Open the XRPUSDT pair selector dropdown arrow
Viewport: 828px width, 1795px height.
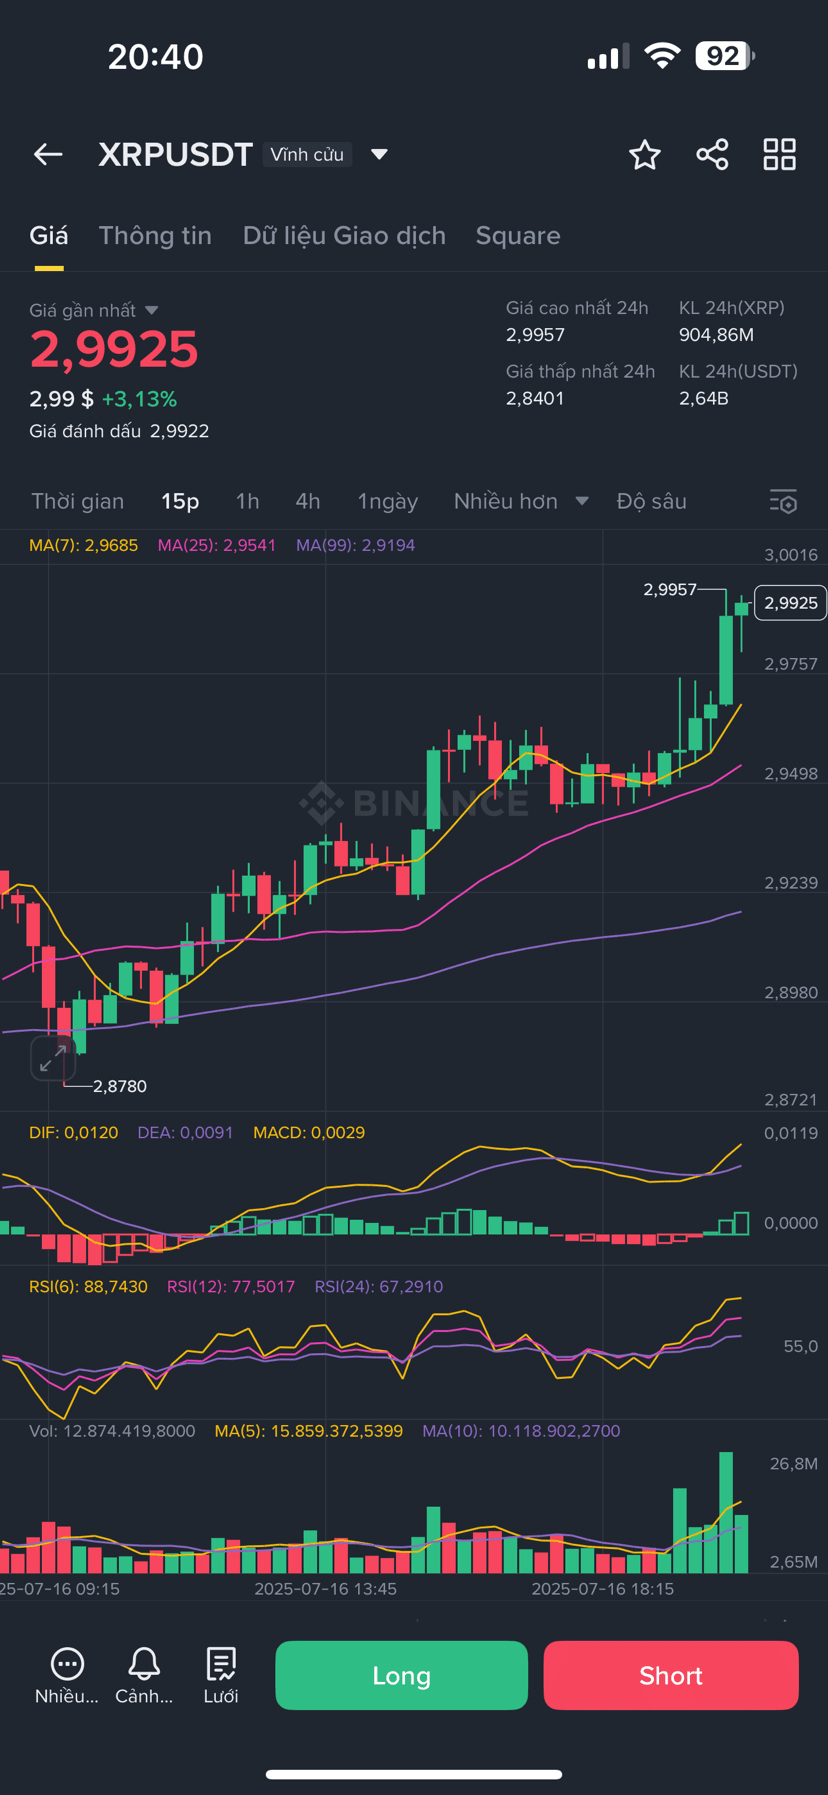[379, 154]
